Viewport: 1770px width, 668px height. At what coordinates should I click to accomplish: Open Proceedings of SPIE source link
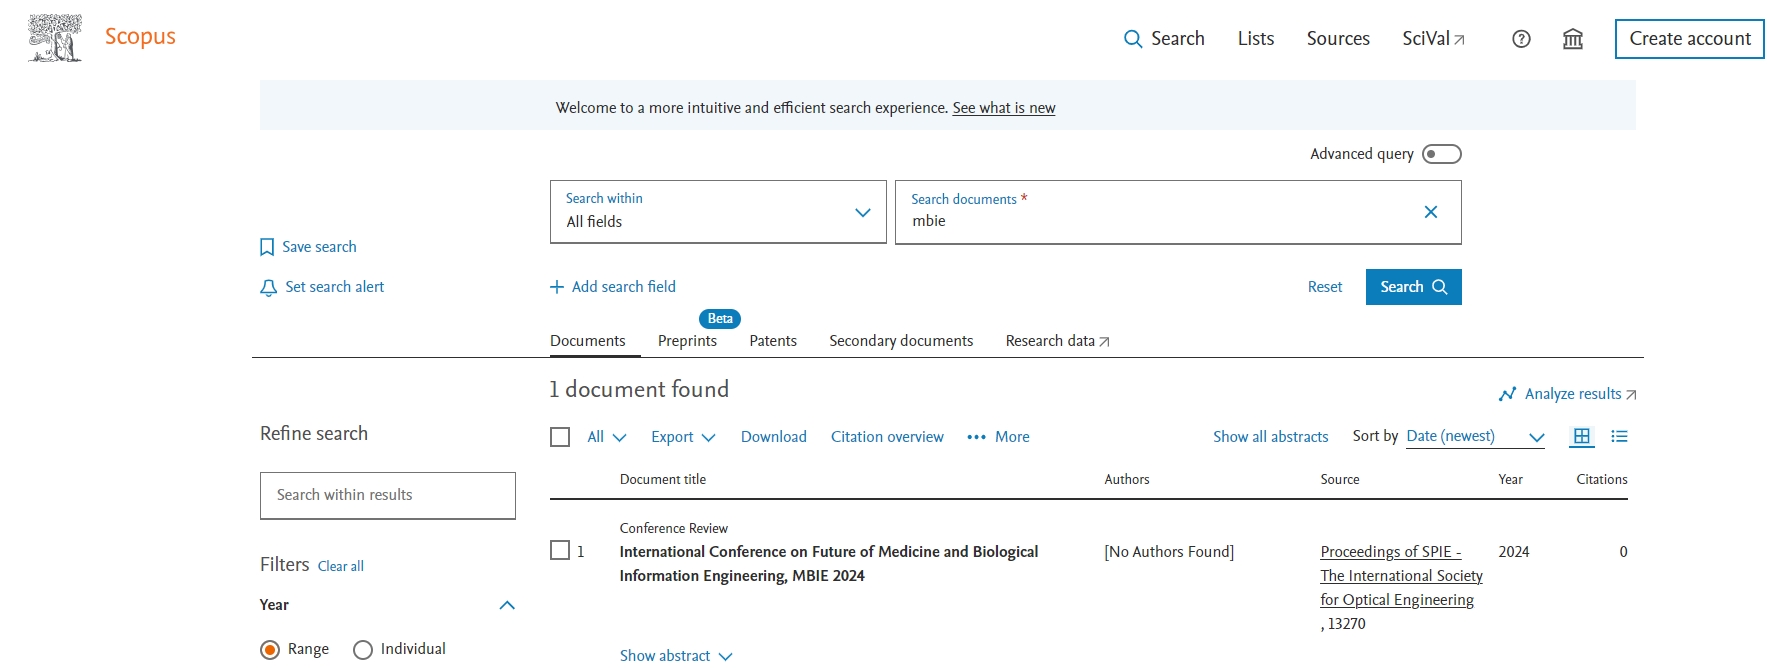[x=1401, y=576]
